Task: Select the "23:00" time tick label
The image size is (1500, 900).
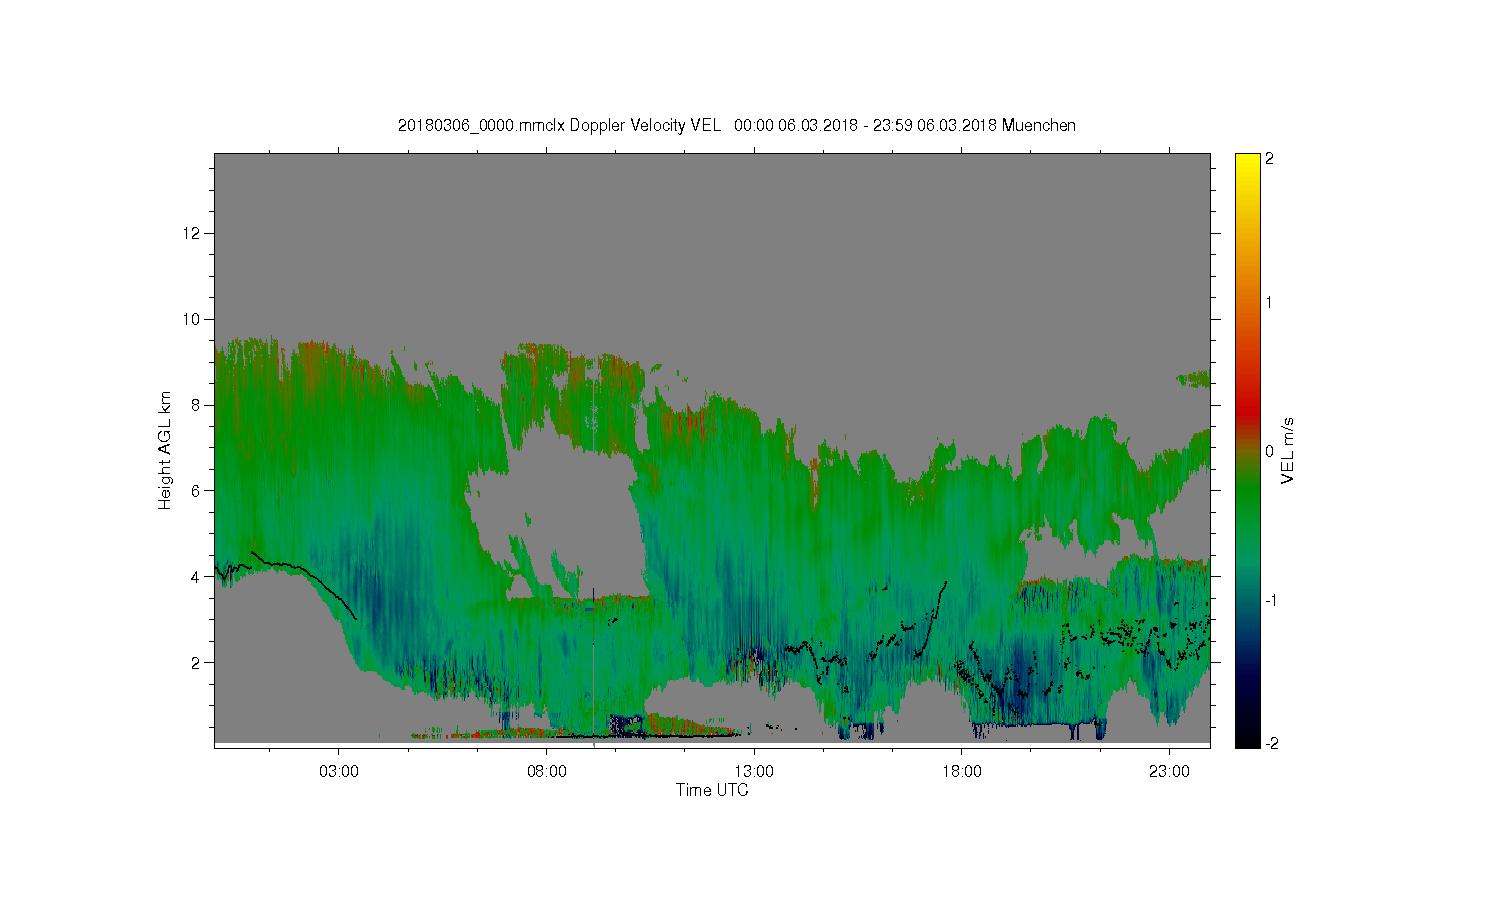Action: pos(1169,772)
